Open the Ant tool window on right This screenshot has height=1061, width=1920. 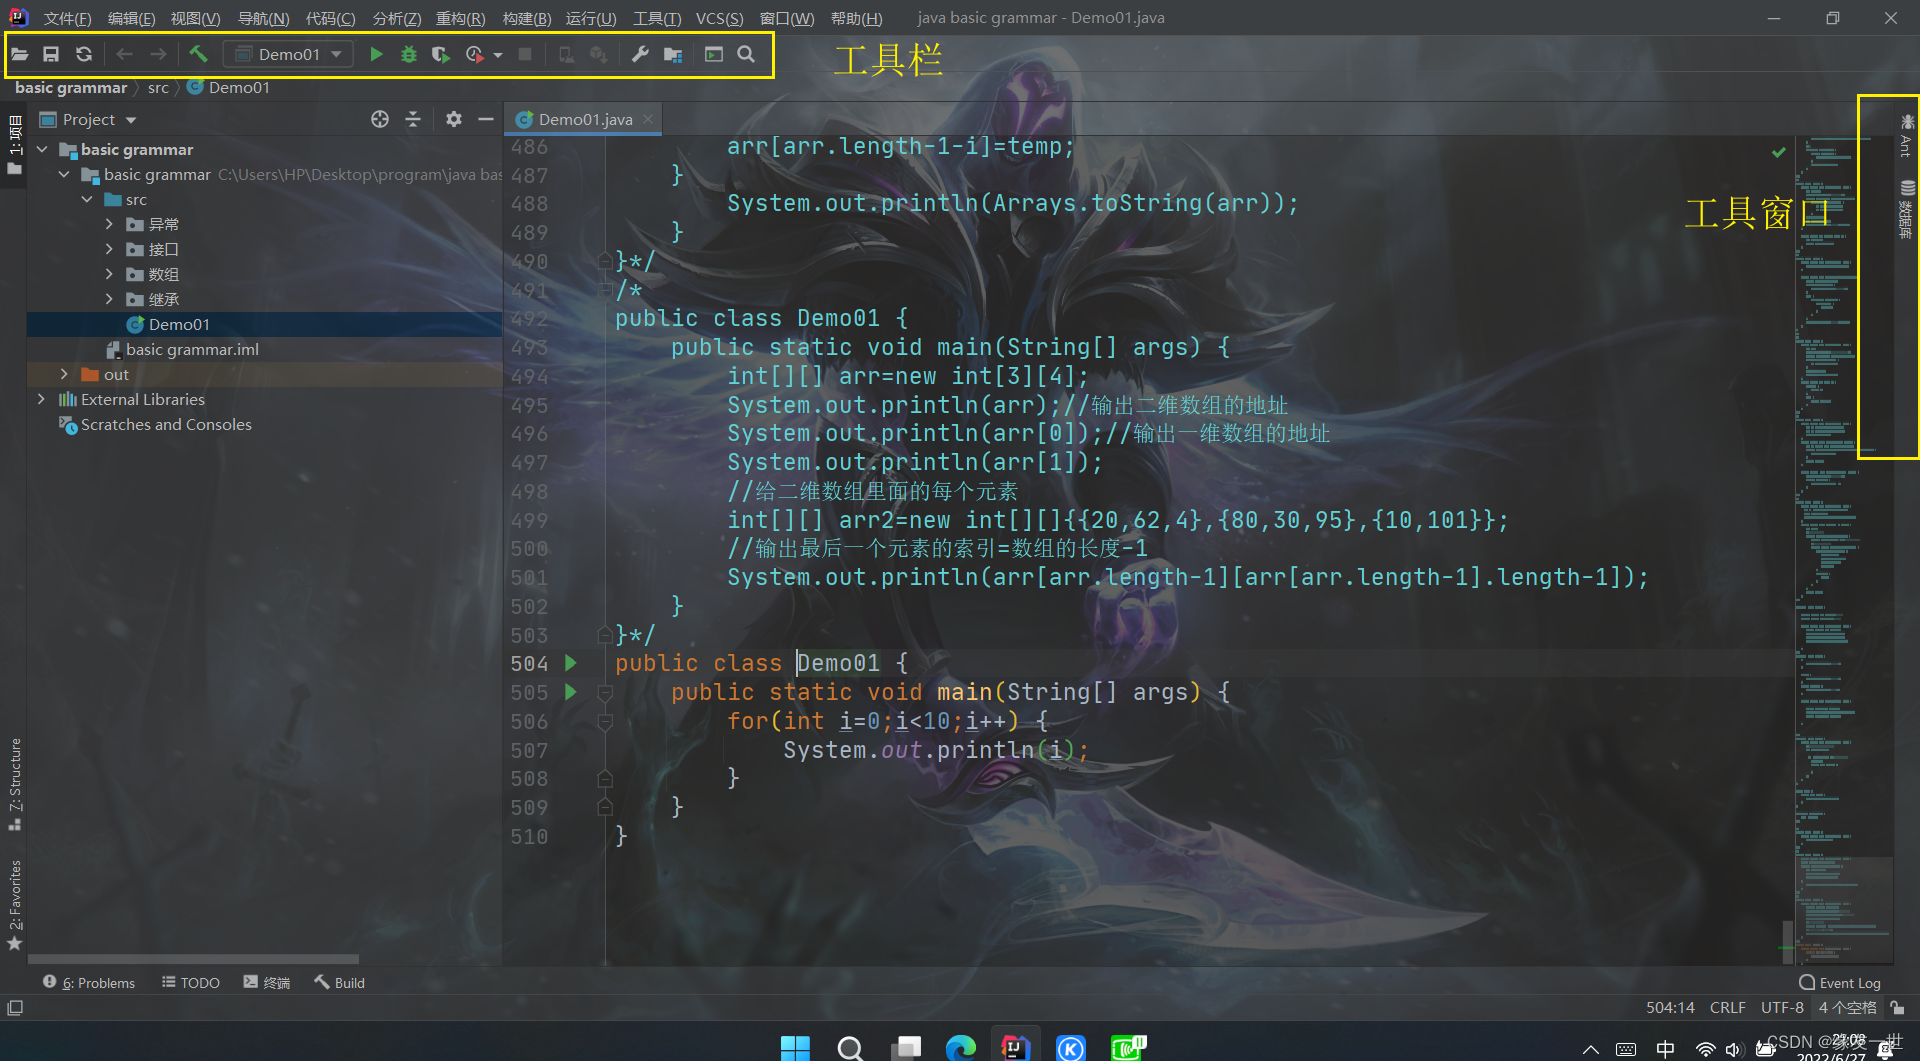(x=1906, y=135)
